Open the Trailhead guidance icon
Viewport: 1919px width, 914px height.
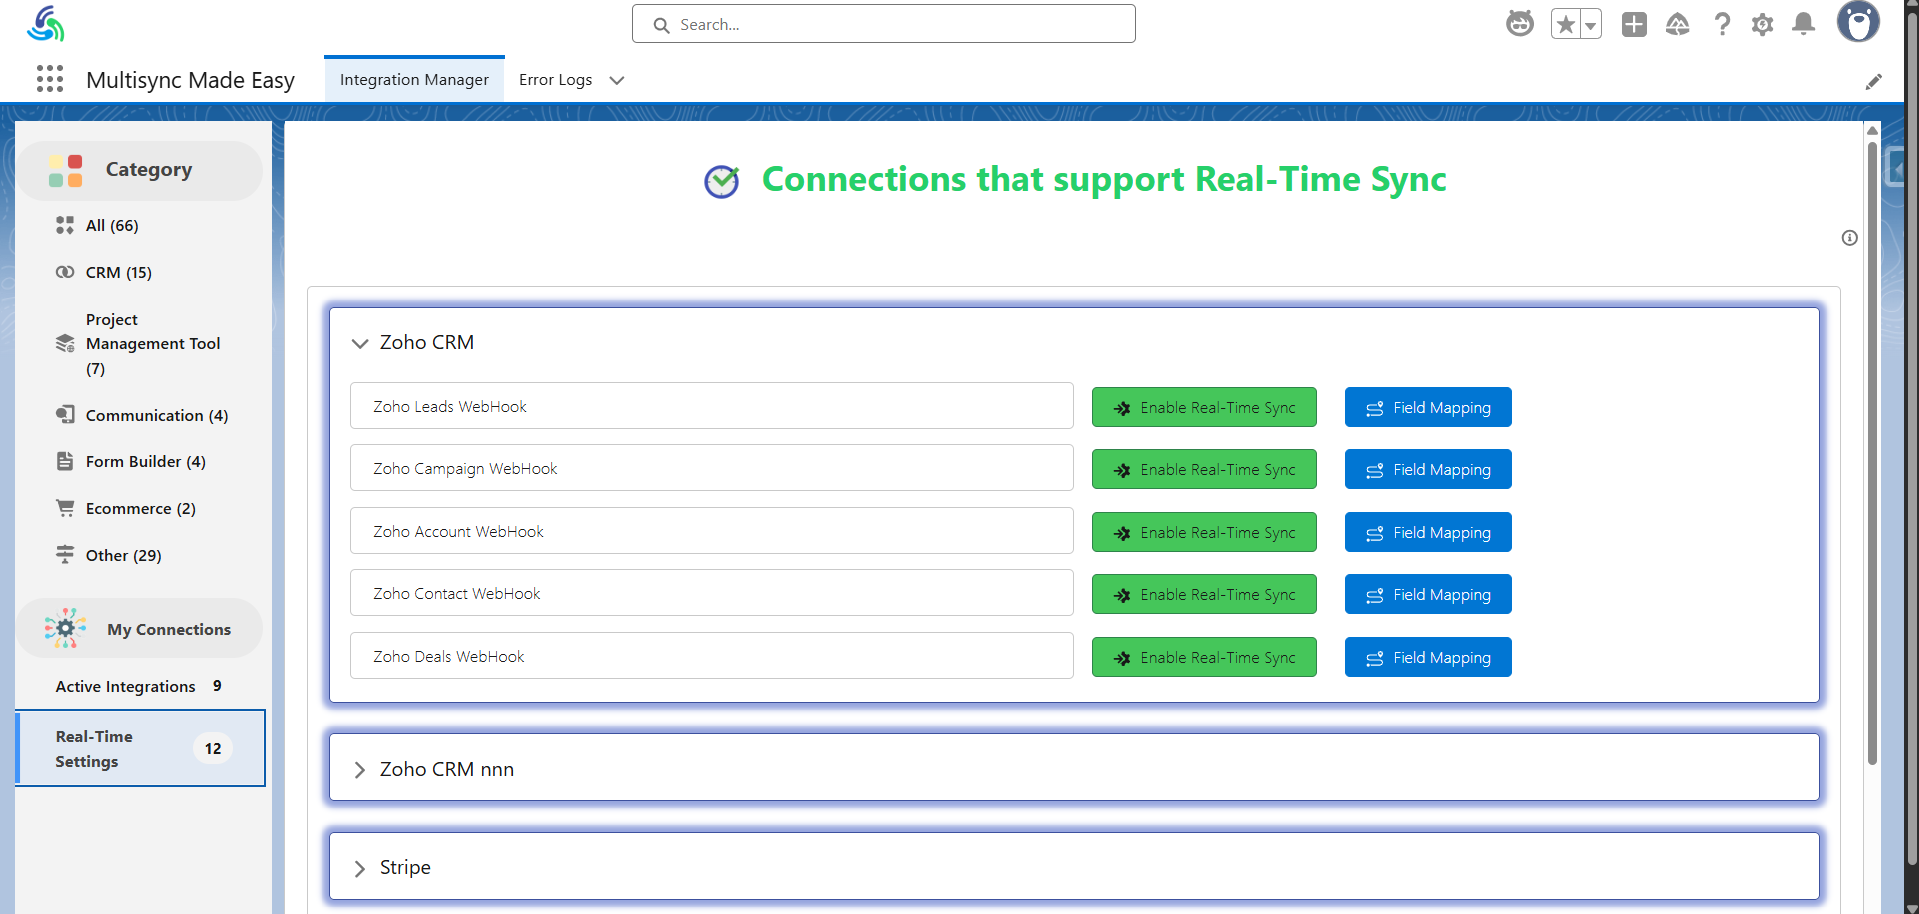[x=1678, y=24]
